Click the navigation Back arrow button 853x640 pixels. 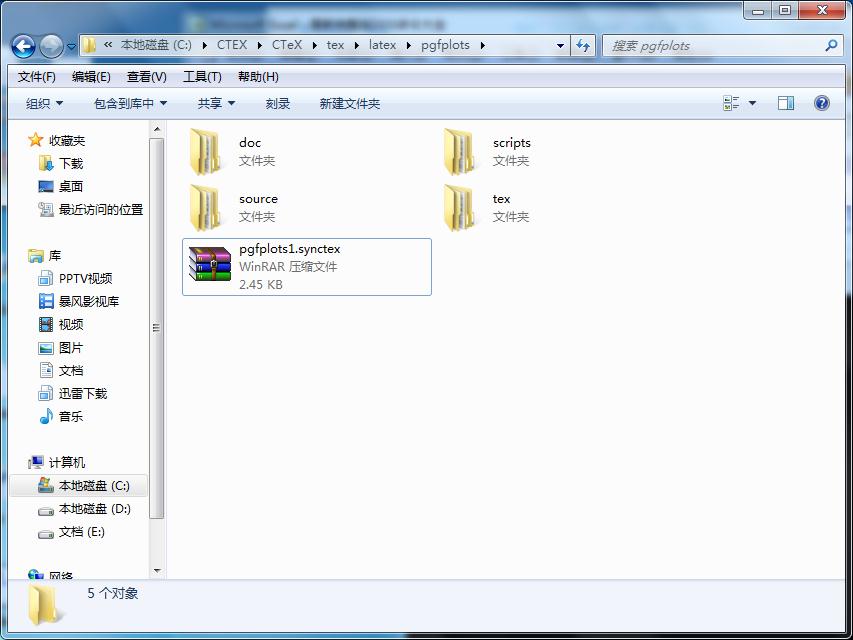coord(22,45)
